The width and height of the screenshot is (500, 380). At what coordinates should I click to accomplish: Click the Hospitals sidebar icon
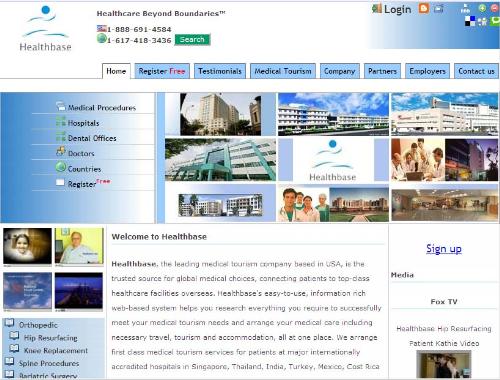[x=61, y=122]
